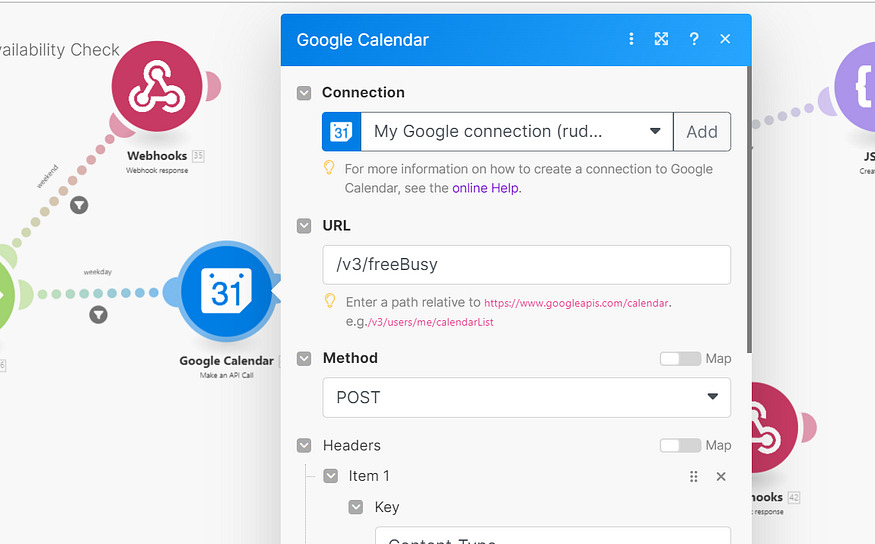Viewport: 875px width, 544px height.
Task: Open the lower right Webhooks module
Action: click(x=775, y=427)
